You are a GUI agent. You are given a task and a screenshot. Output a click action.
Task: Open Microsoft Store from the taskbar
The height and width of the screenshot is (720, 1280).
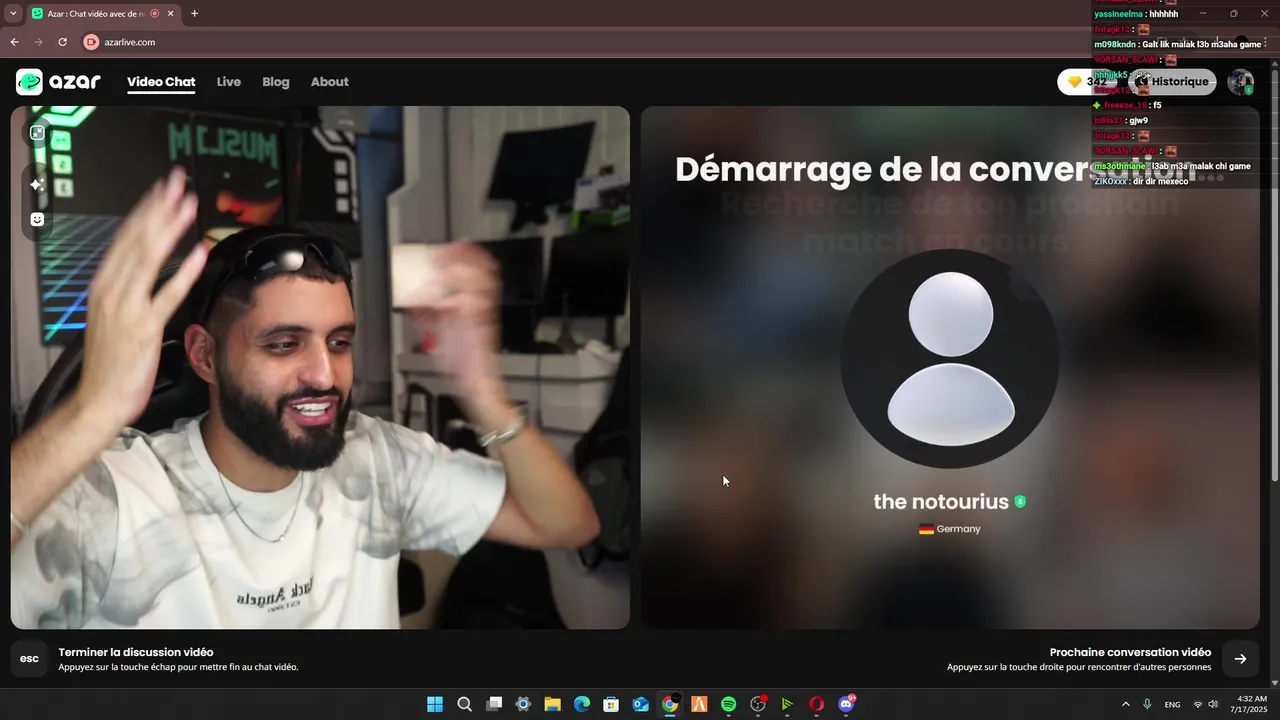pos(611,704)
